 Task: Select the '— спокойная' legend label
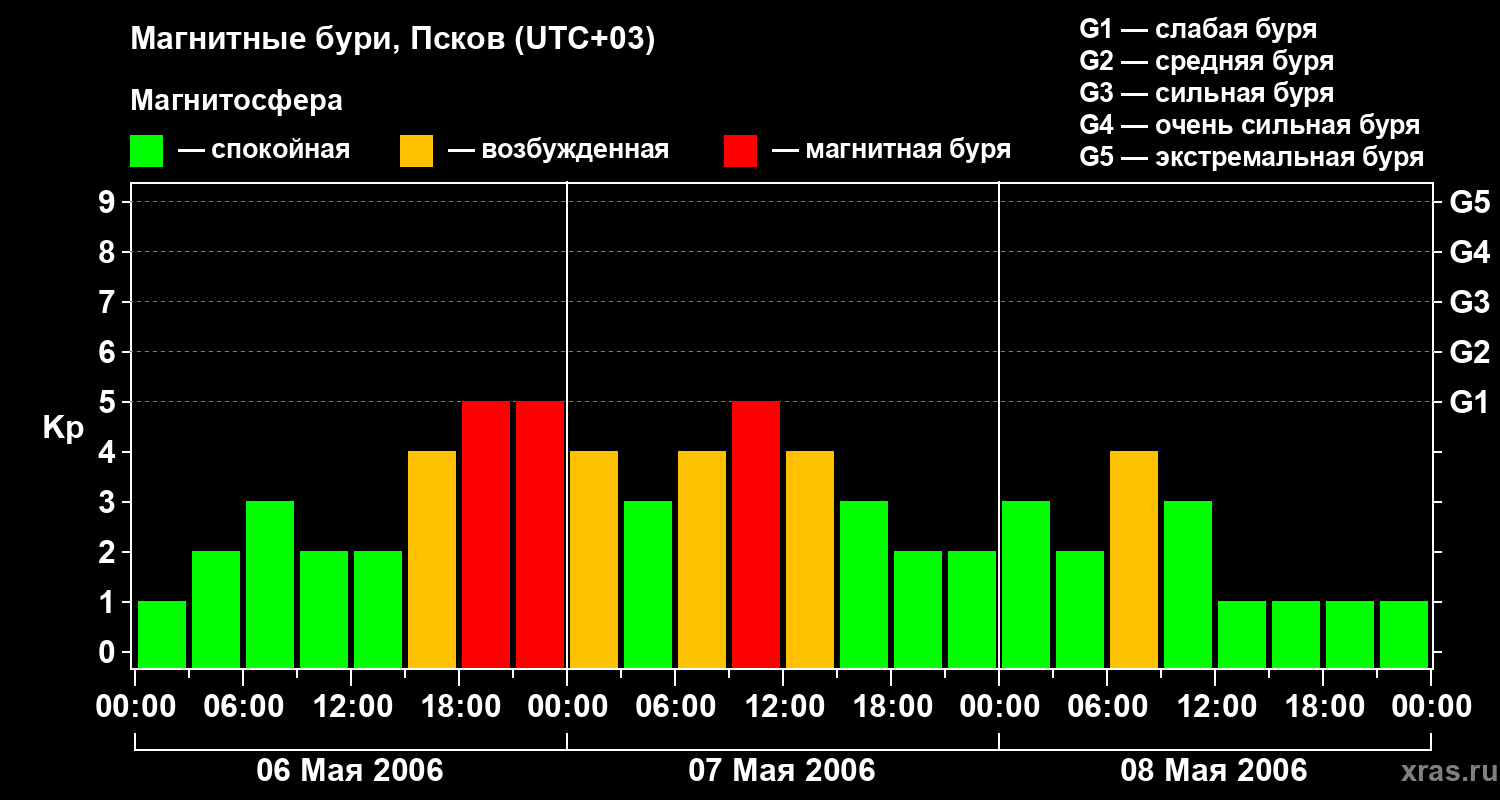[x=264, y=150]
